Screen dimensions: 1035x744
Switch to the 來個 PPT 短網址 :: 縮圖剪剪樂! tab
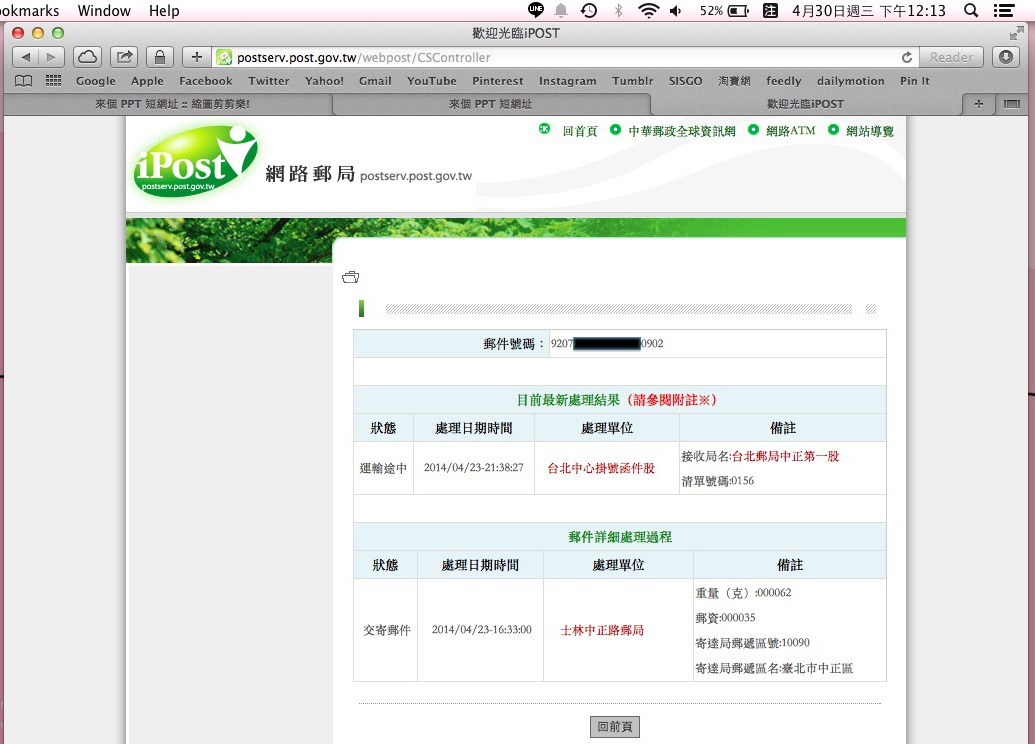coord(172,104)
